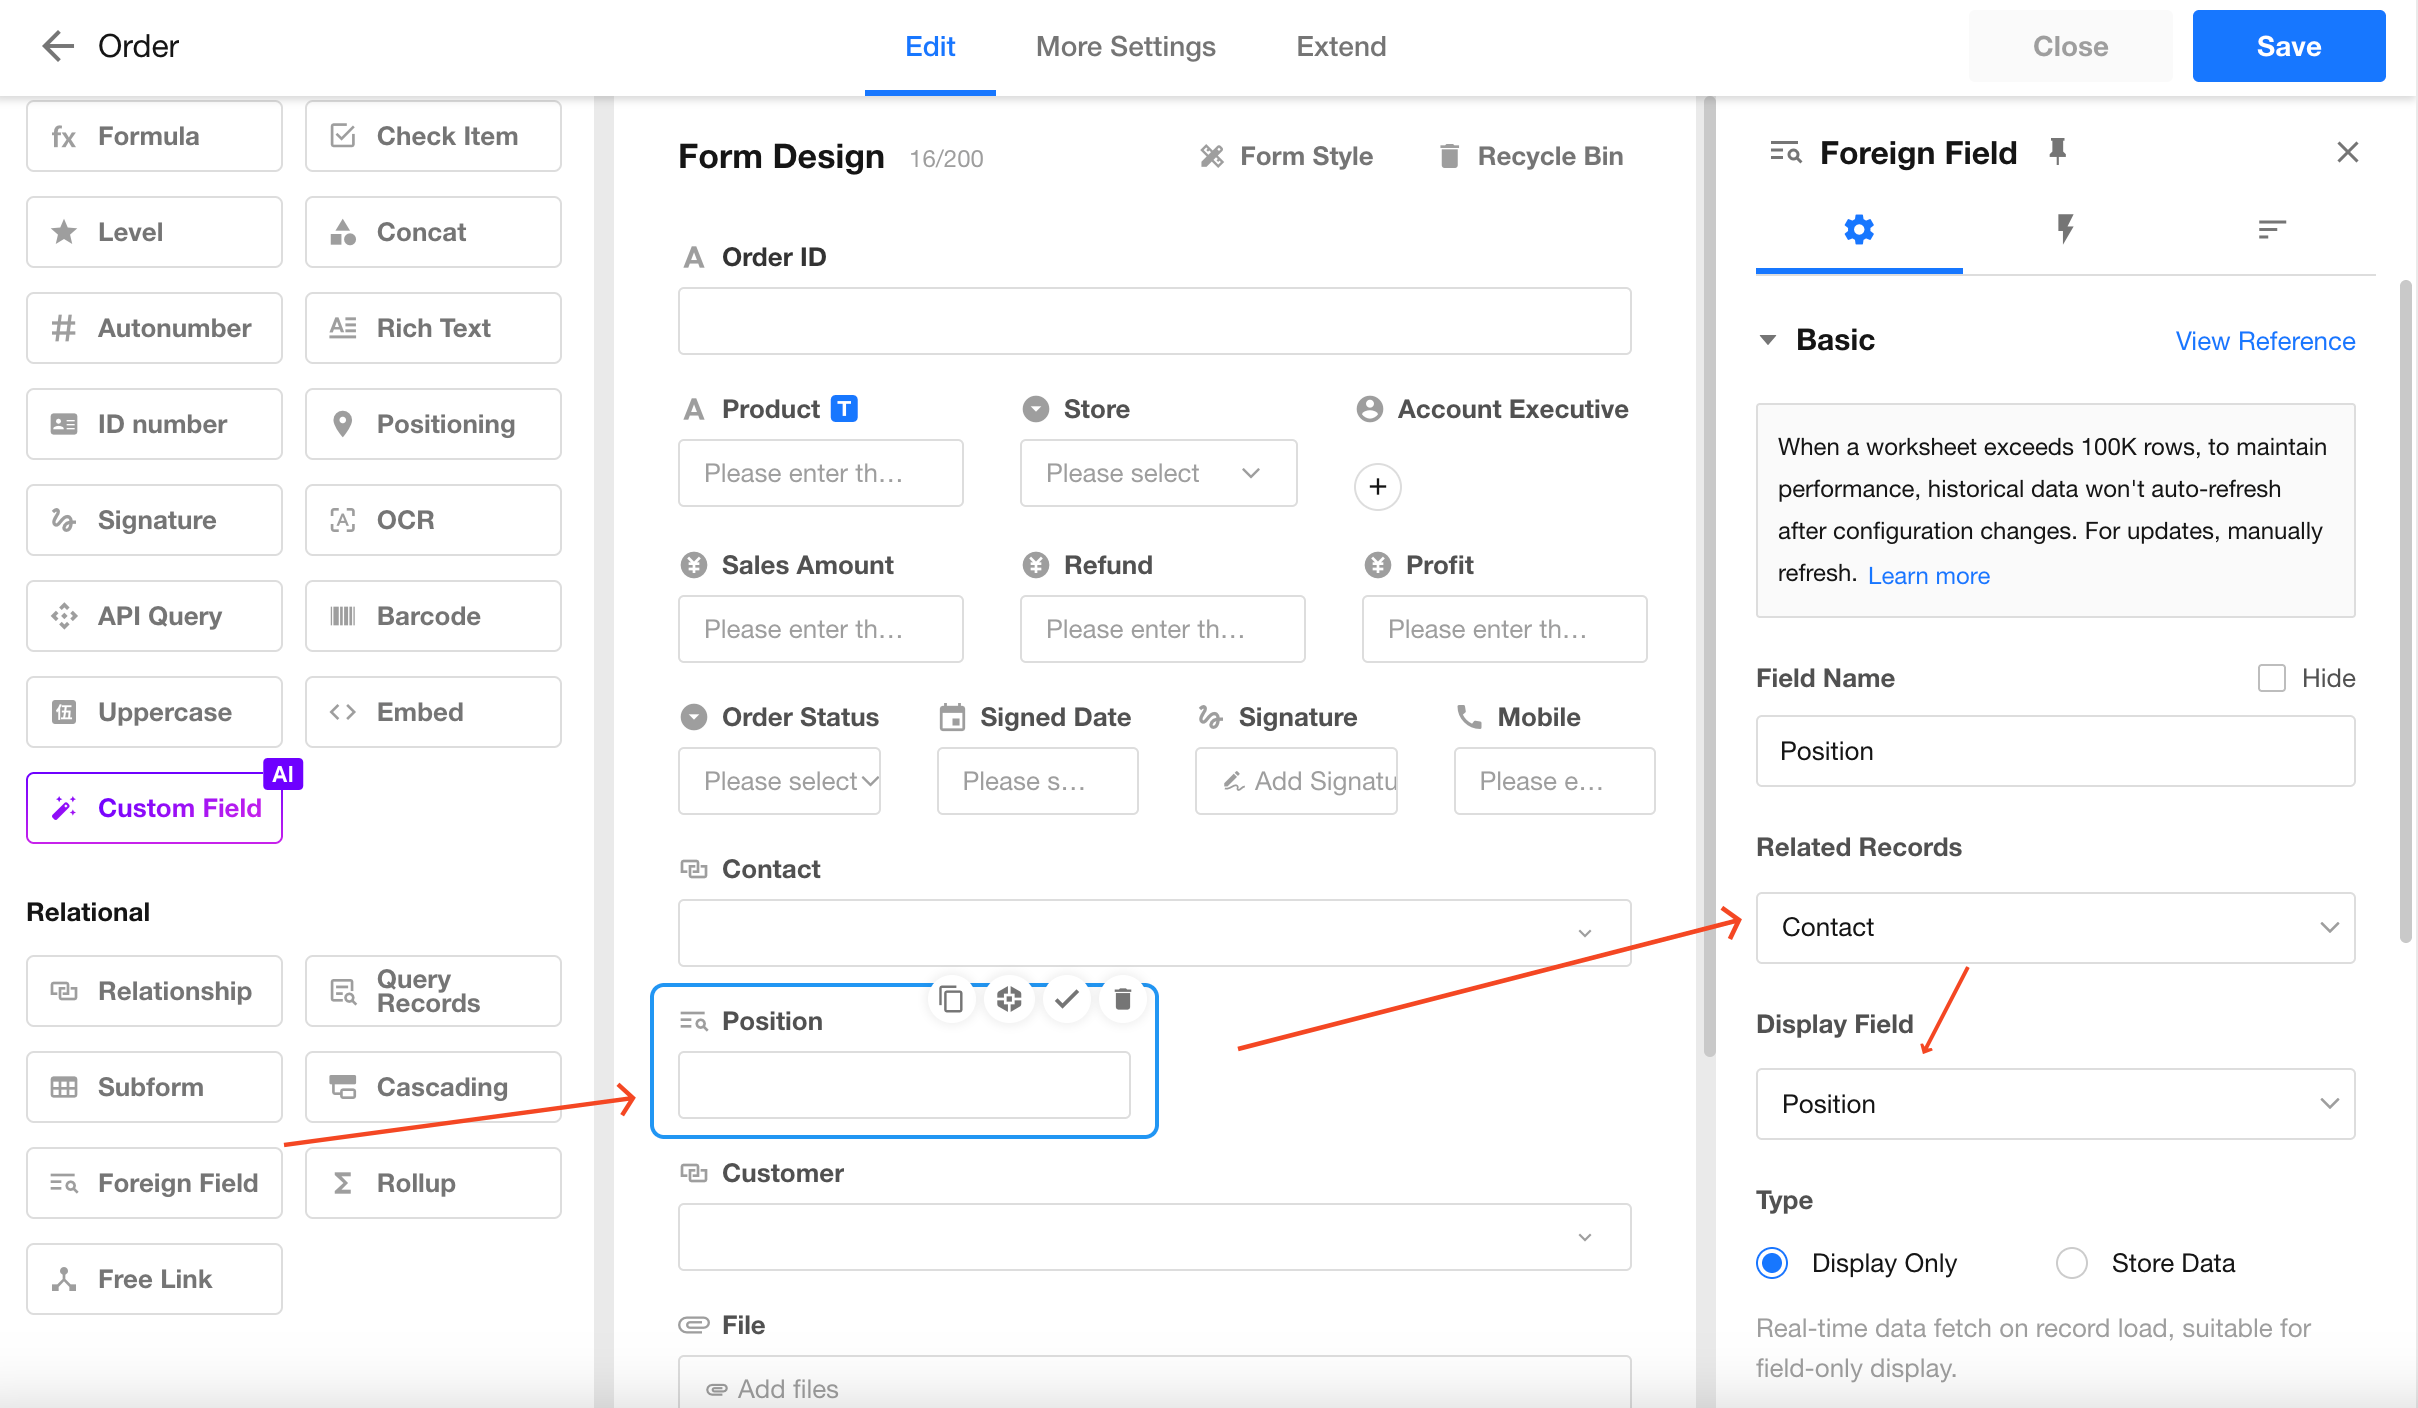
Task: Add the Barcode field type
Action: [433, 616]
